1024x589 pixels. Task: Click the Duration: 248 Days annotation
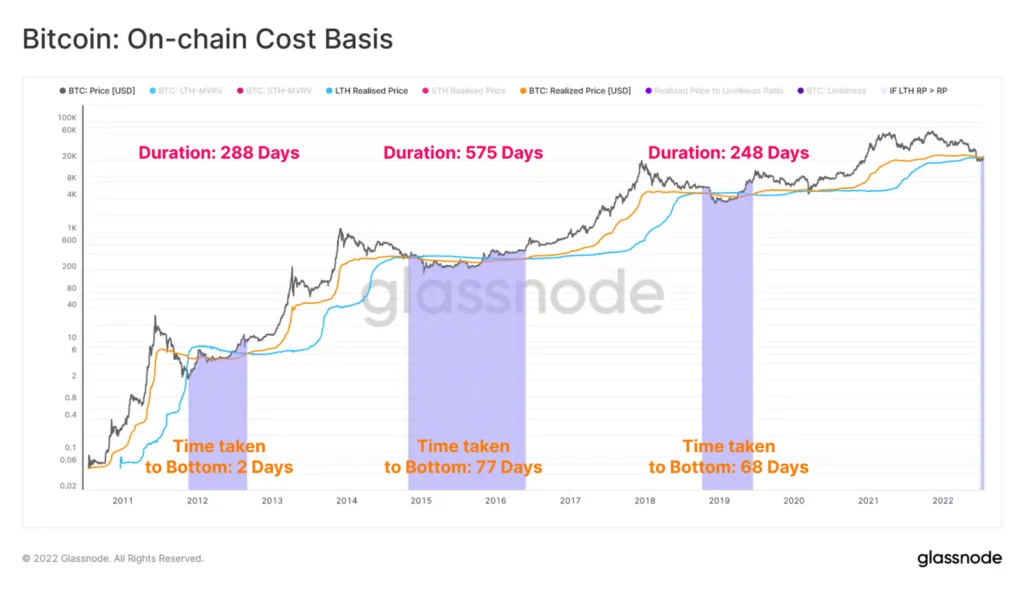(x=728, y=153)
